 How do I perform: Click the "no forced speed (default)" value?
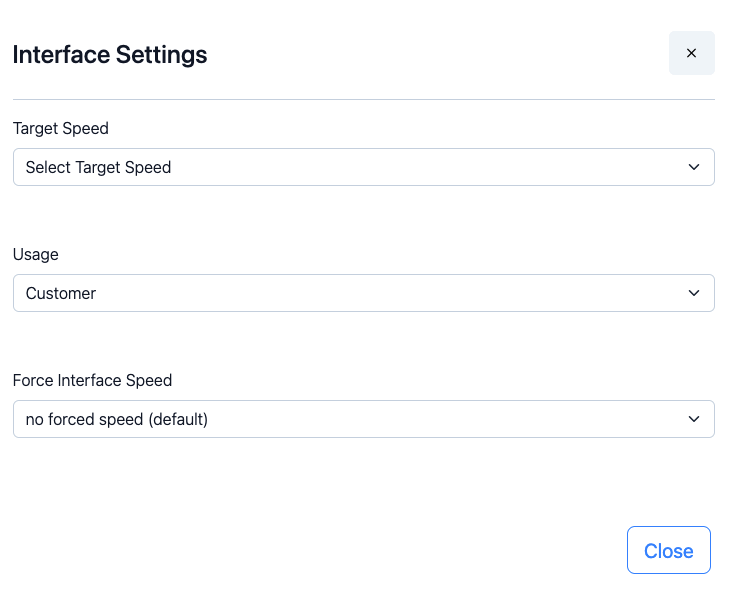point(116,419)
